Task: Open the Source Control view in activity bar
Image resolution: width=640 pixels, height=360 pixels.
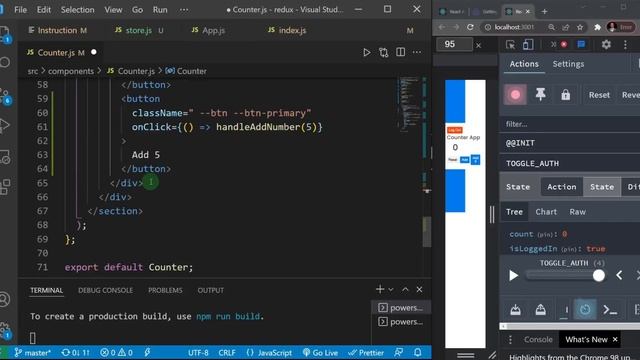Action: 6,97
